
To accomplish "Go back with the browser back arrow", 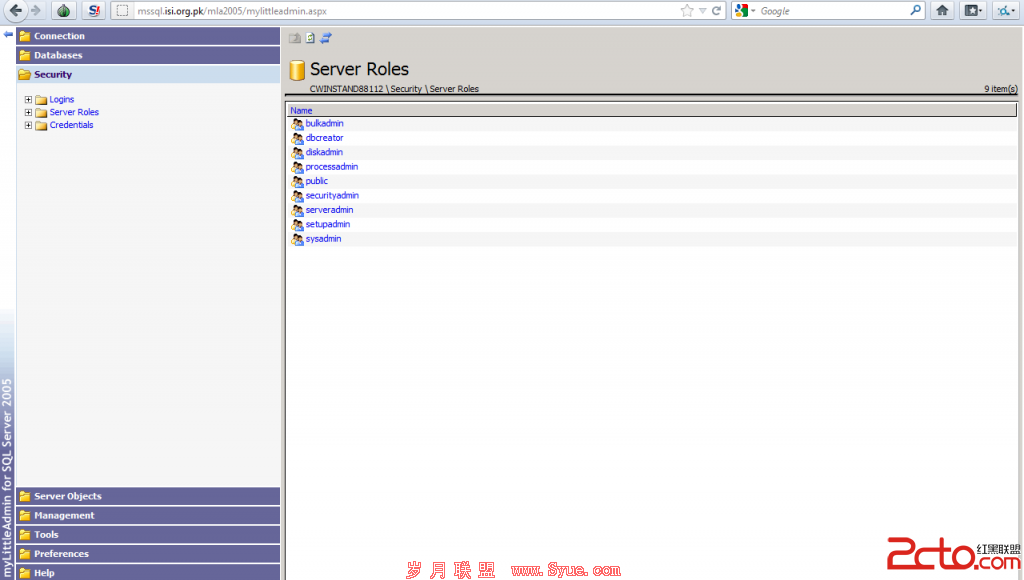I will pyautogui.click(x=16, y=10).
